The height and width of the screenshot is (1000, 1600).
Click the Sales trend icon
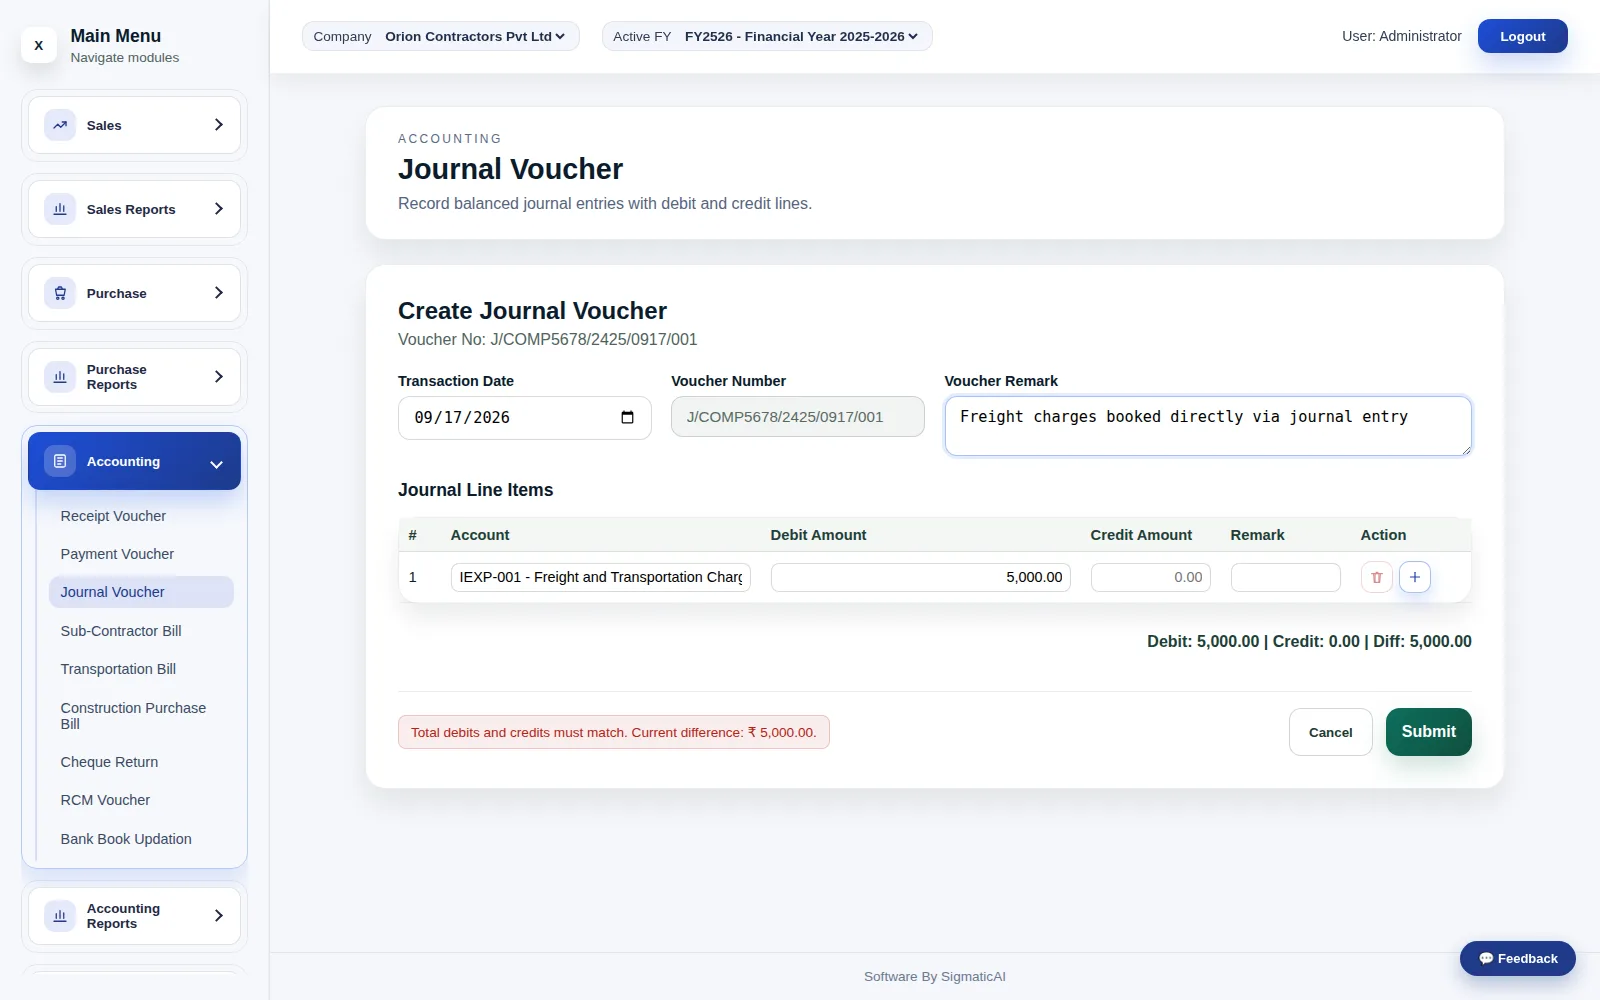click(60, 125)
